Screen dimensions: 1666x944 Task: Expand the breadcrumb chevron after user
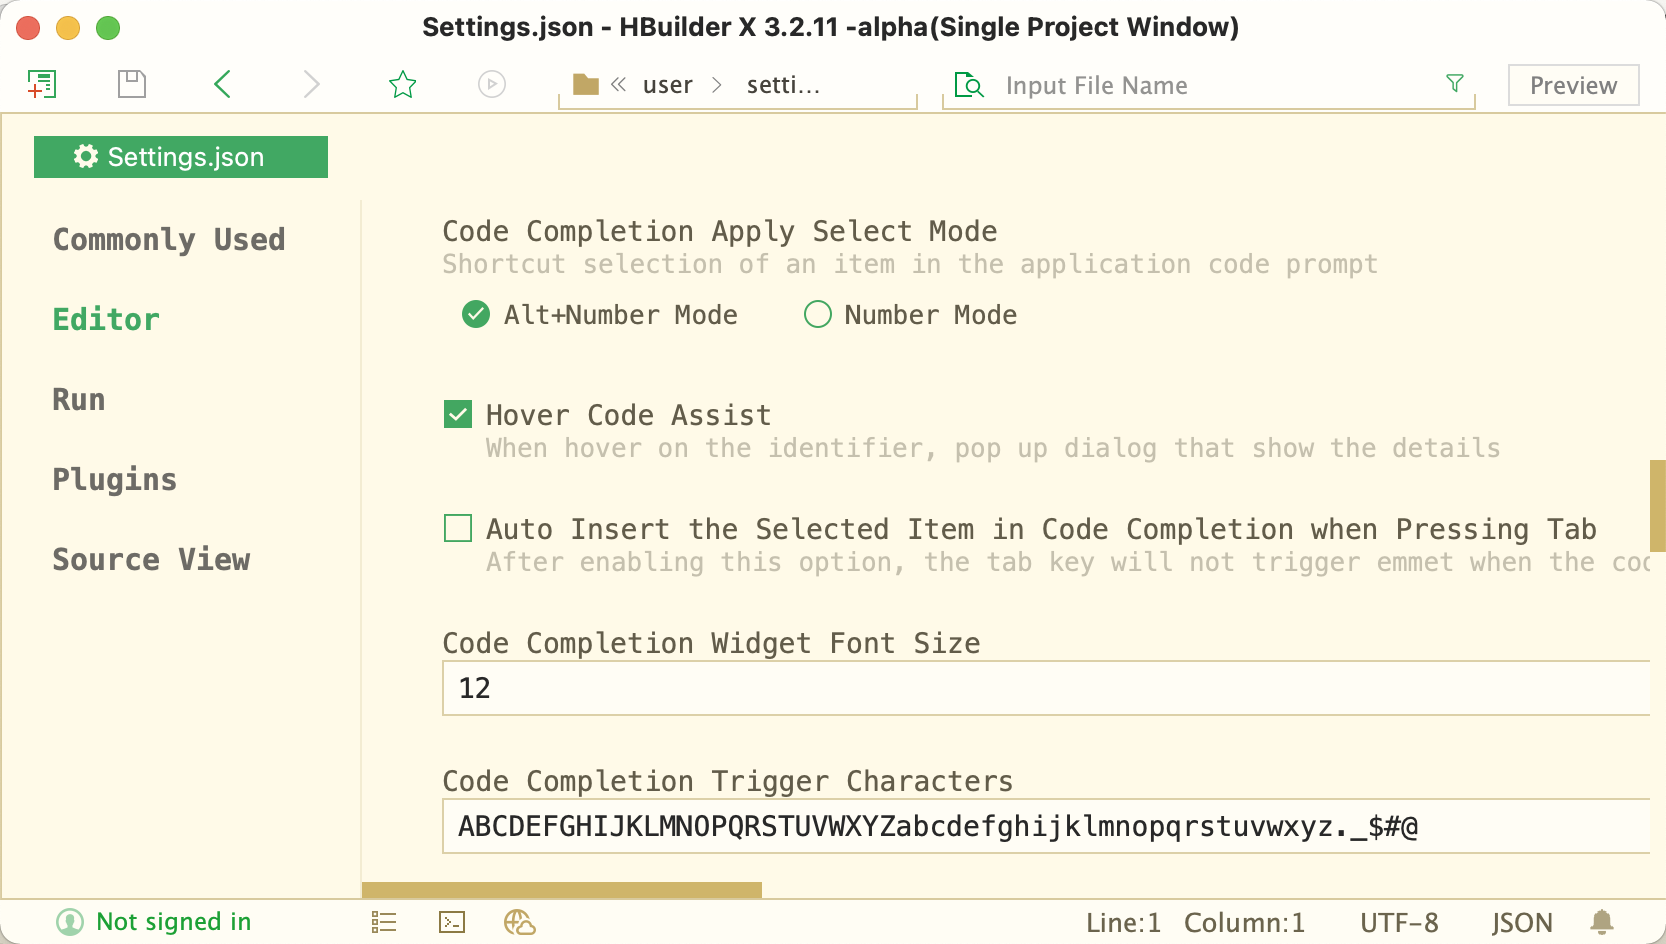717,84
